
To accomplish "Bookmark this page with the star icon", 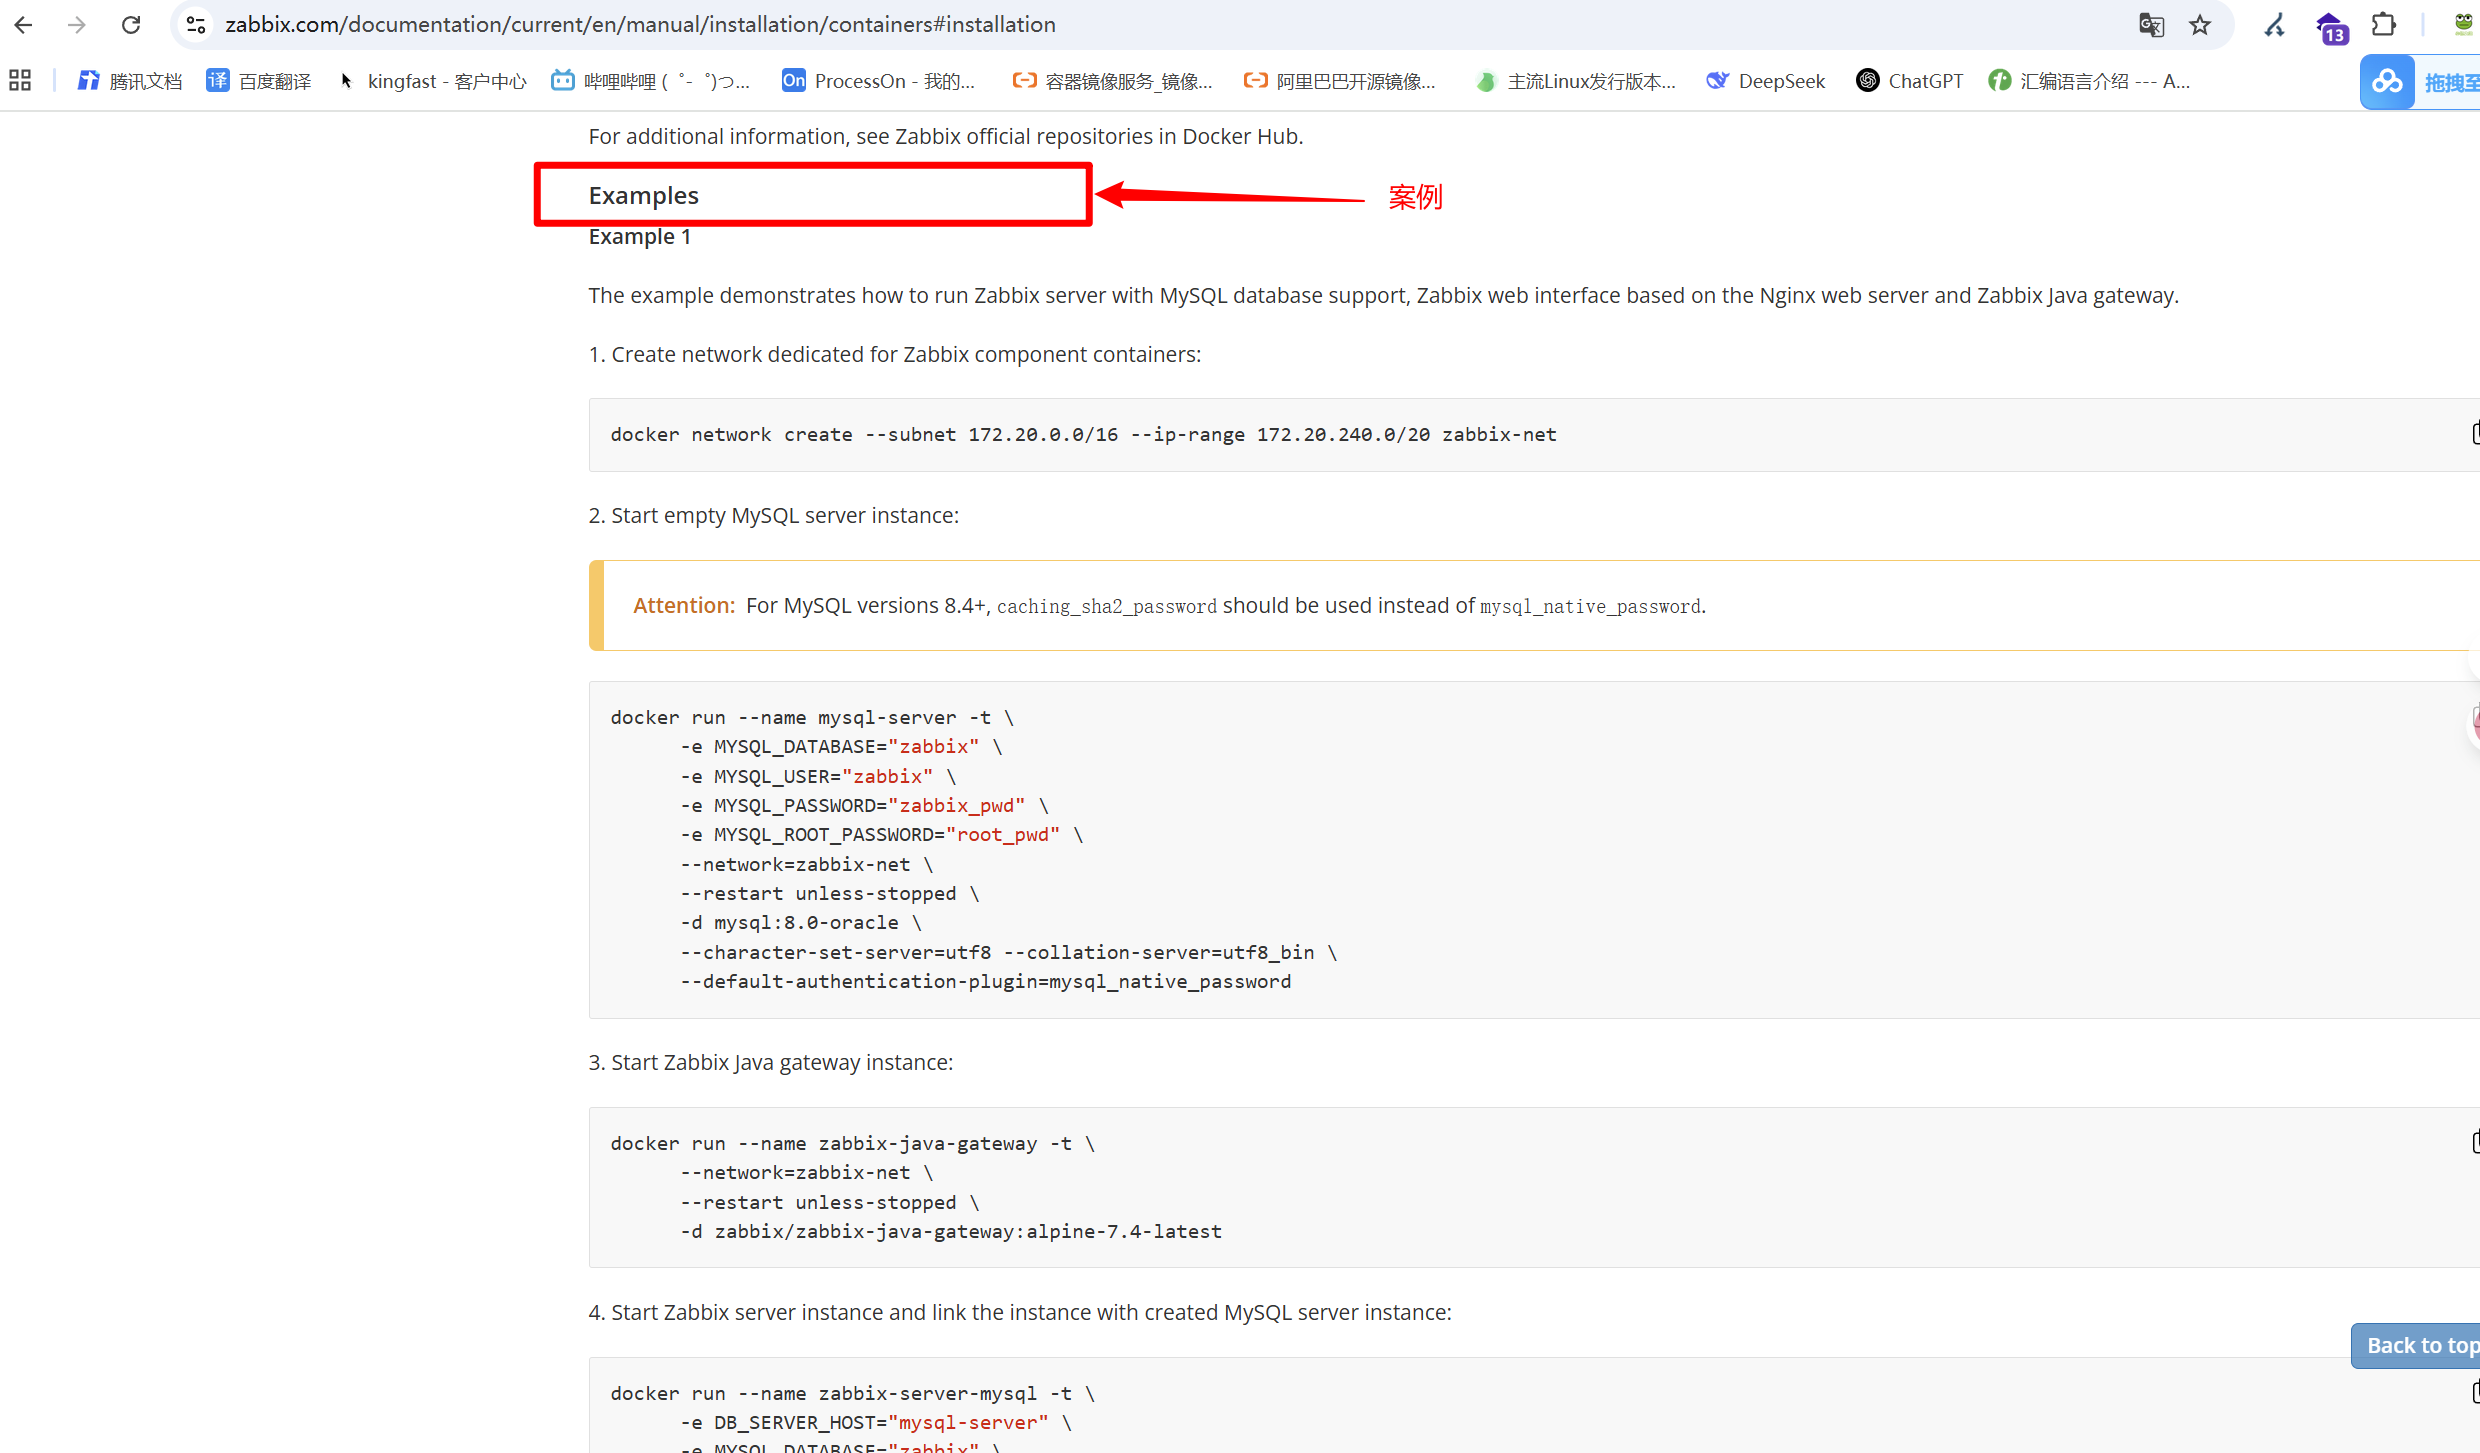I will [x=2200, y=25].
